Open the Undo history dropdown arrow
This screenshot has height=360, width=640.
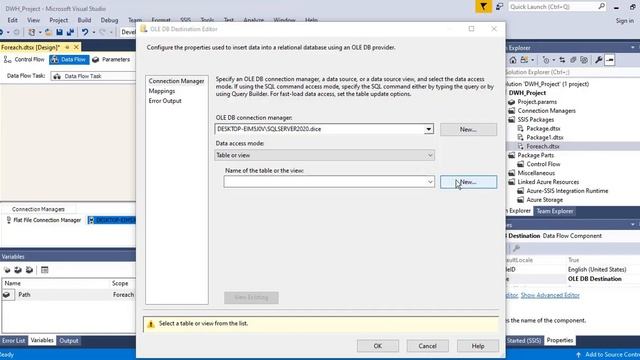pyautogui.click(x=93, y=32)
